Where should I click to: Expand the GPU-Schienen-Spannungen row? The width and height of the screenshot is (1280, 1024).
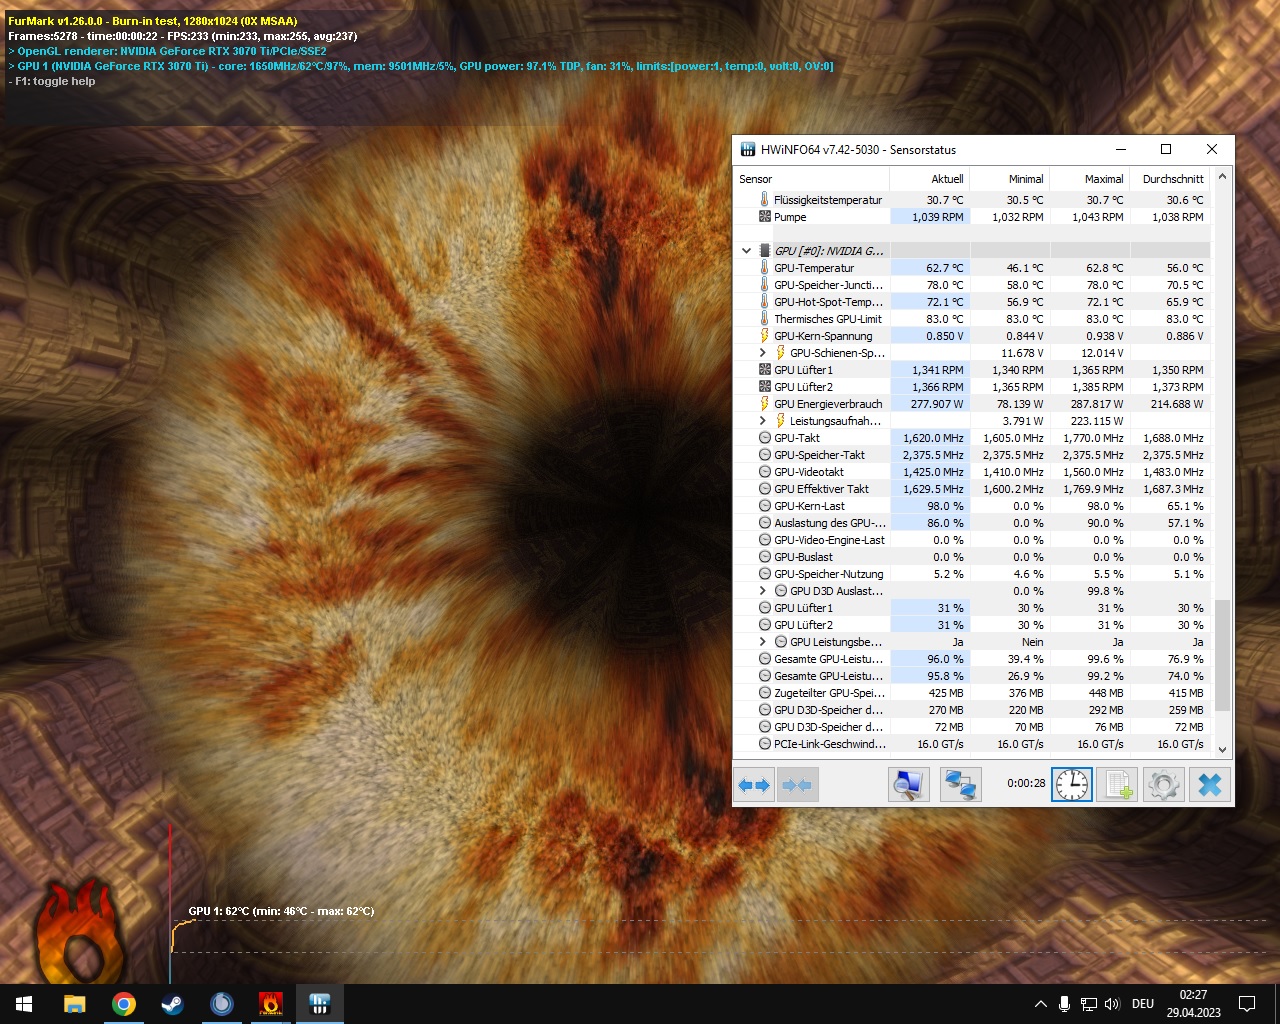[763, 352]
